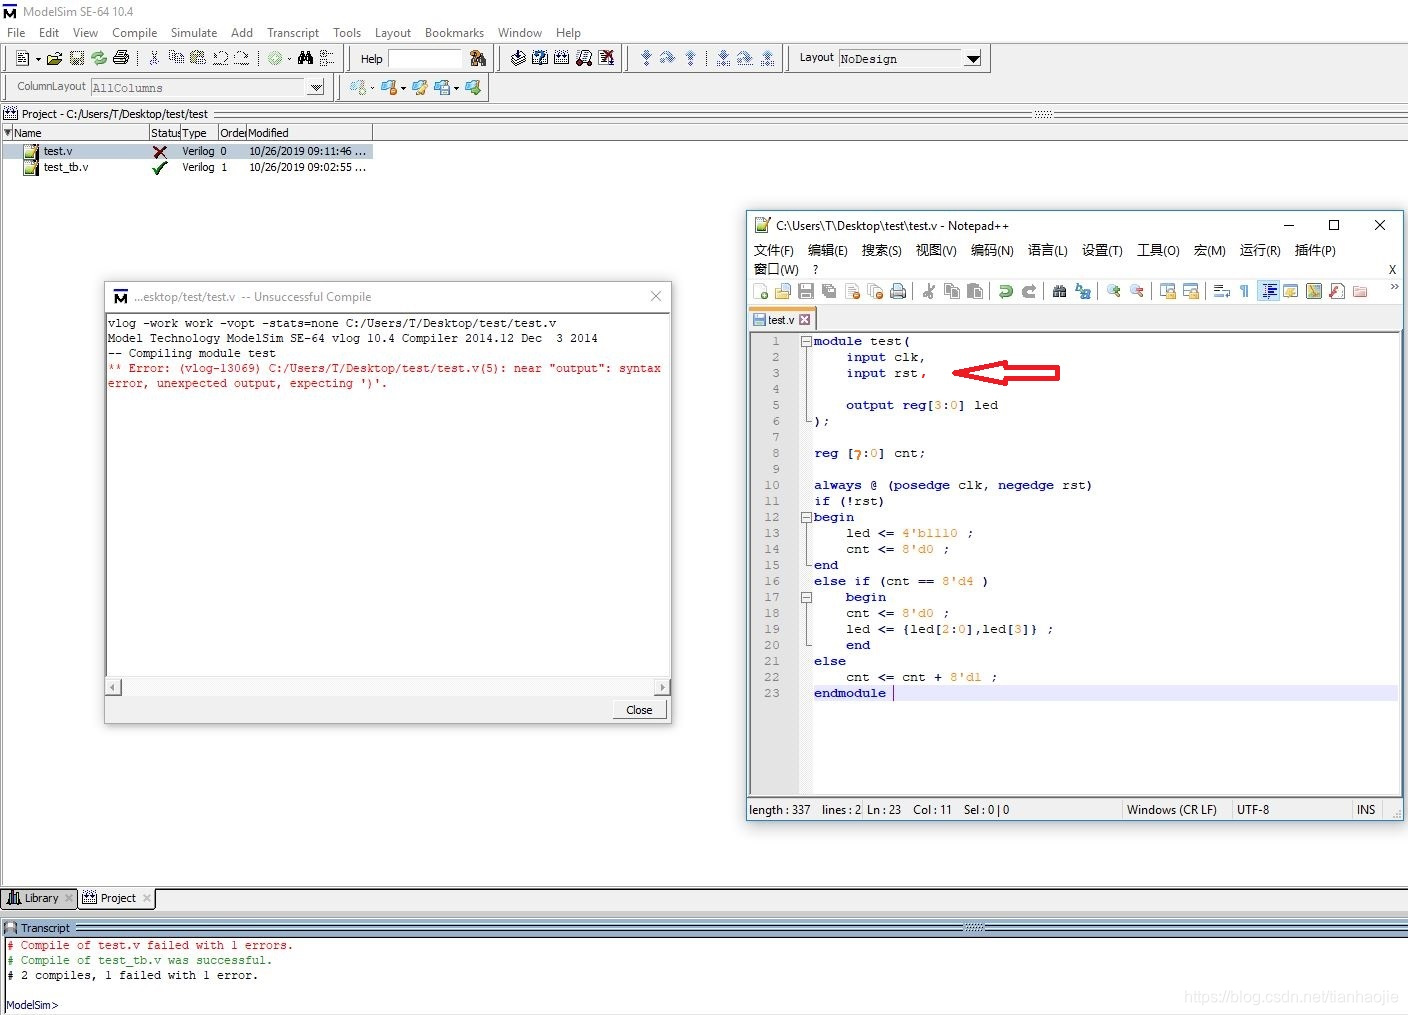Click Notepad++ Cut scissors icon

[x=929, y=291]
